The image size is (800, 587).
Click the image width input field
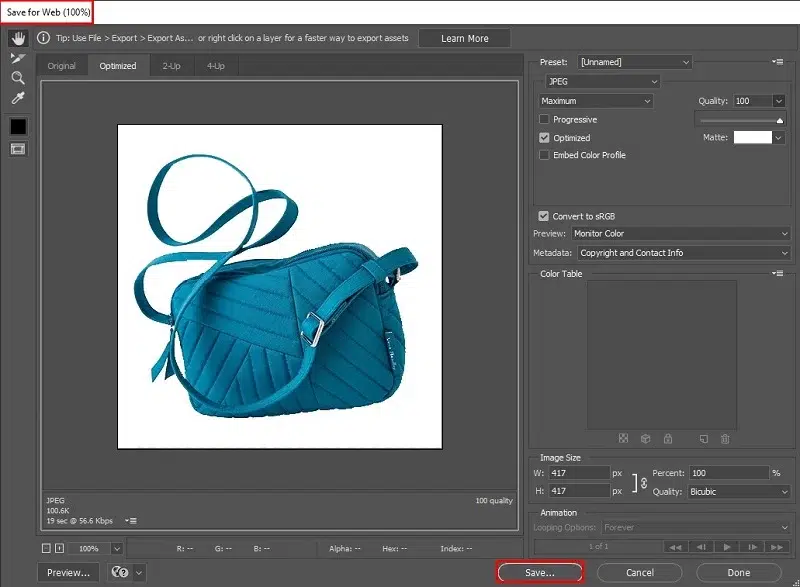point(579,473)
